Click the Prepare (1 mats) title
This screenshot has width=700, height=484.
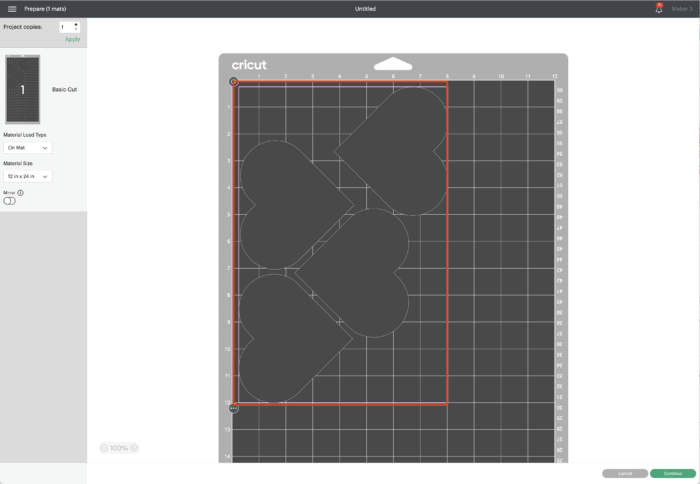click(45, 9)
